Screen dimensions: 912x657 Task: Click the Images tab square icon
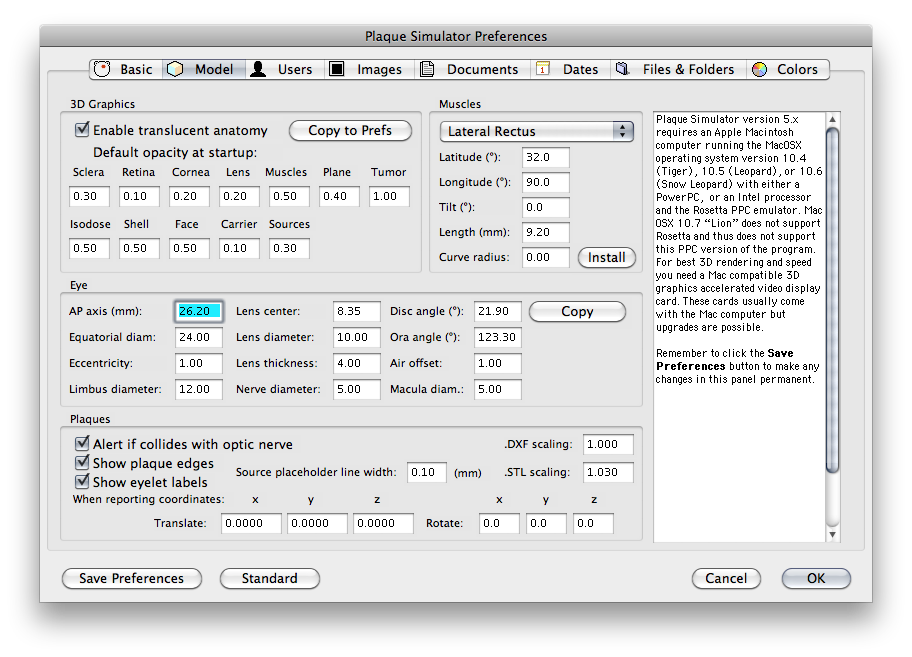tap(337, 69)
